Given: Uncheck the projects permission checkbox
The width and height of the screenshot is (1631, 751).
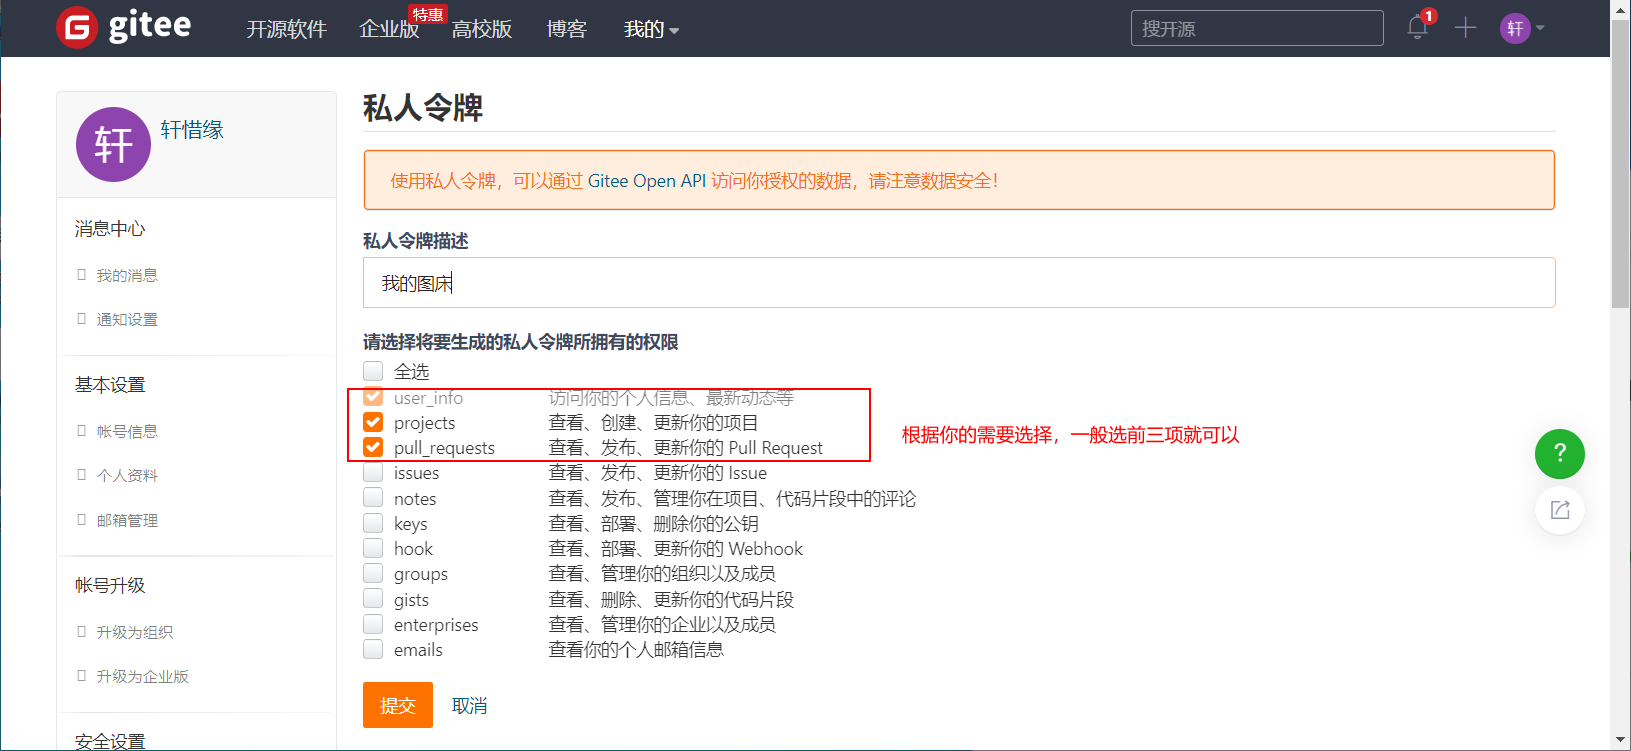Looking at the screenshot, I should click(x=373, y=422).
